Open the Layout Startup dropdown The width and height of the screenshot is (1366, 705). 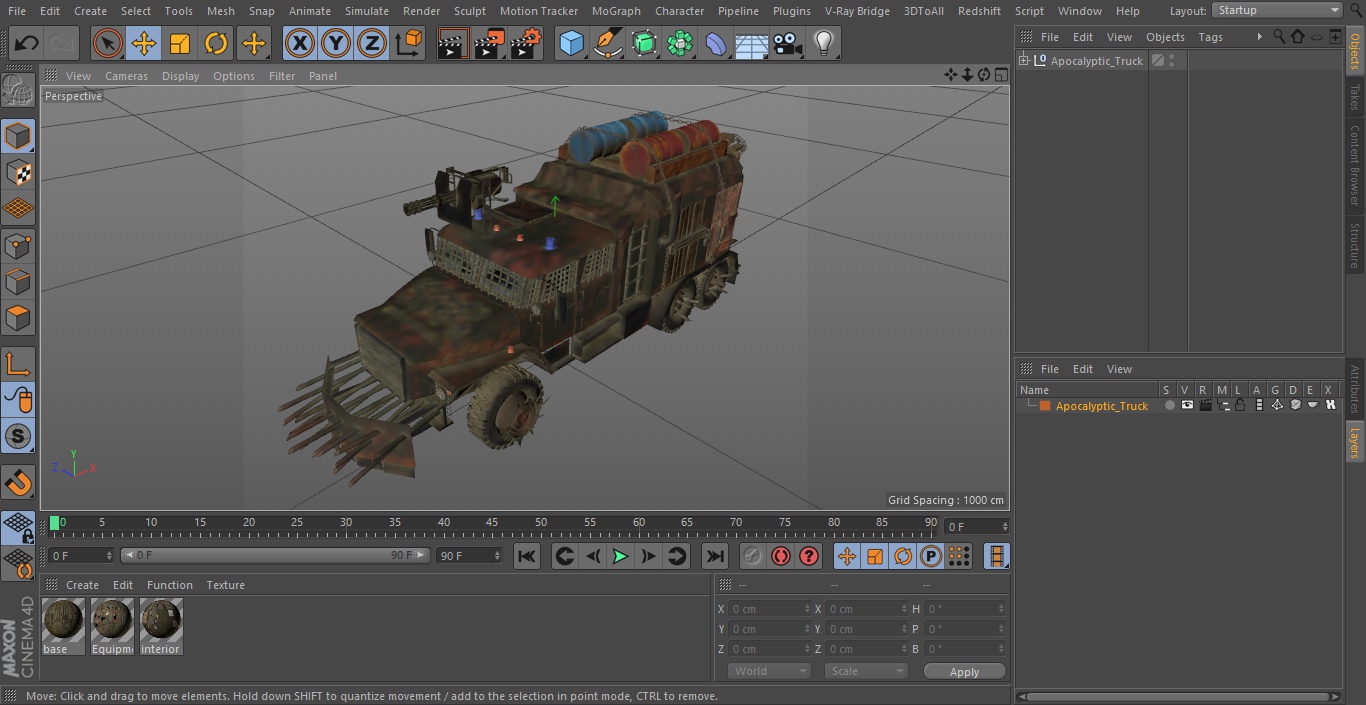(1277, 10)
